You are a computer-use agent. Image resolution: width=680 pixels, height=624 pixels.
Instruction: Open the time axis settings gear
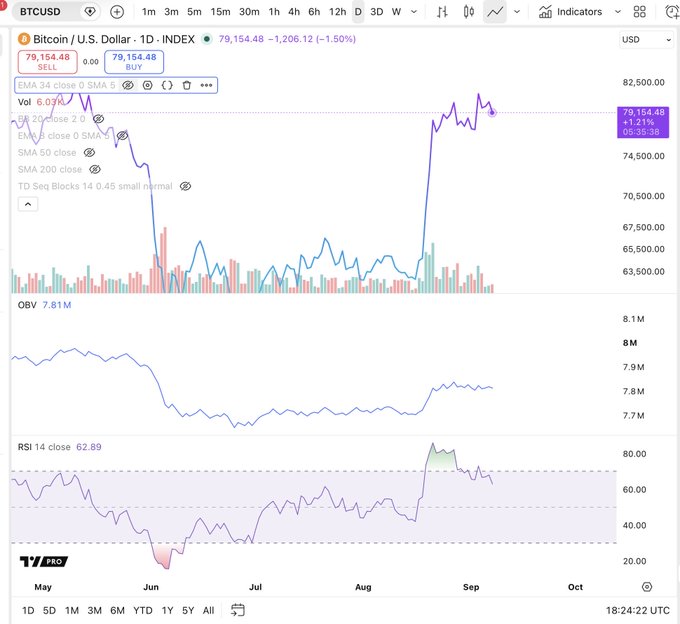647,587
